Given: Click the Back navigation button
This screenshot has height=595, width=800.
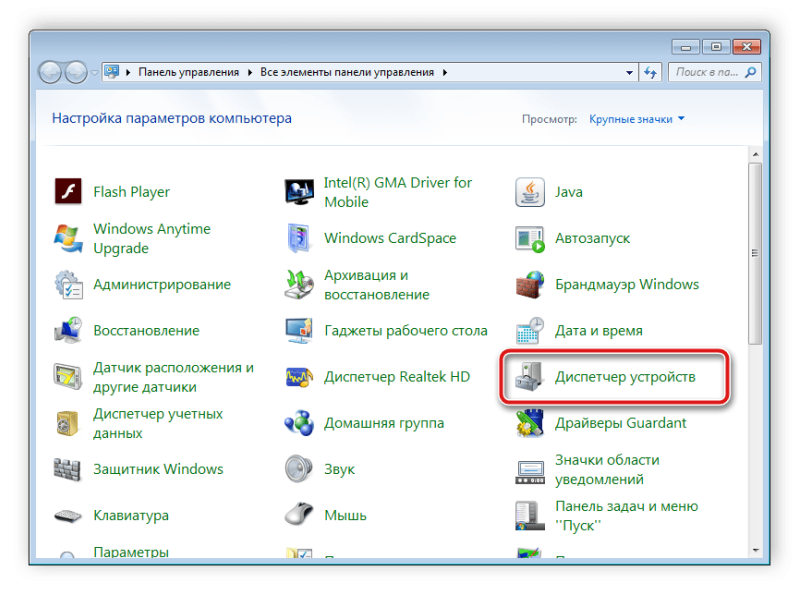Looking at the screenshot, I should pyautogui.click(x=51, y=72).
